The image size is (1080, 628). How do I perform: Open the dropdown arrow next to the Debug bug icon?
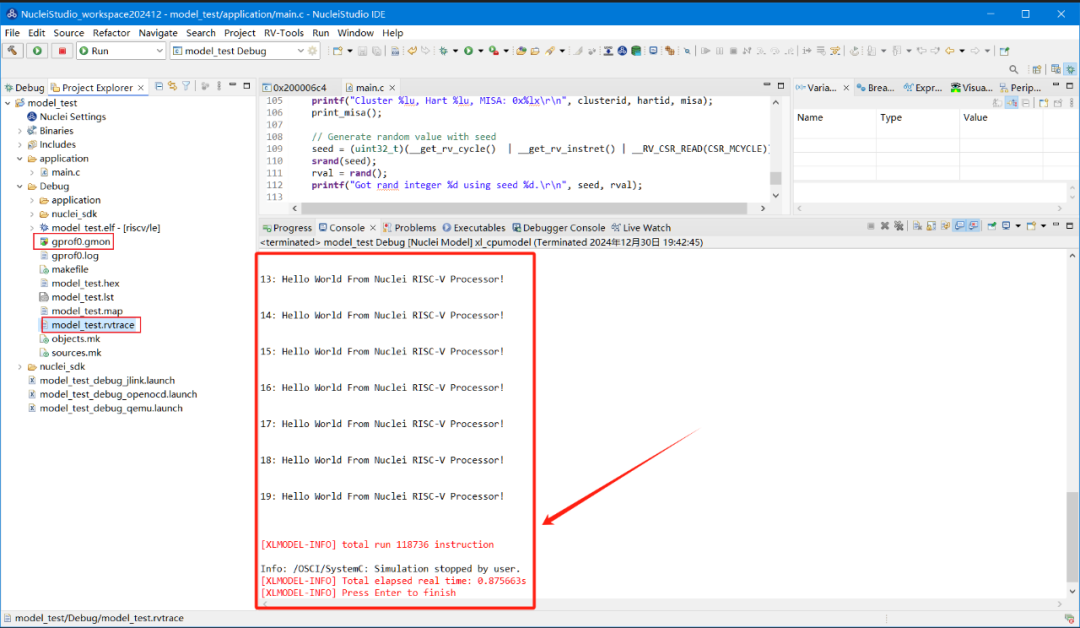[x=455, y=51]
